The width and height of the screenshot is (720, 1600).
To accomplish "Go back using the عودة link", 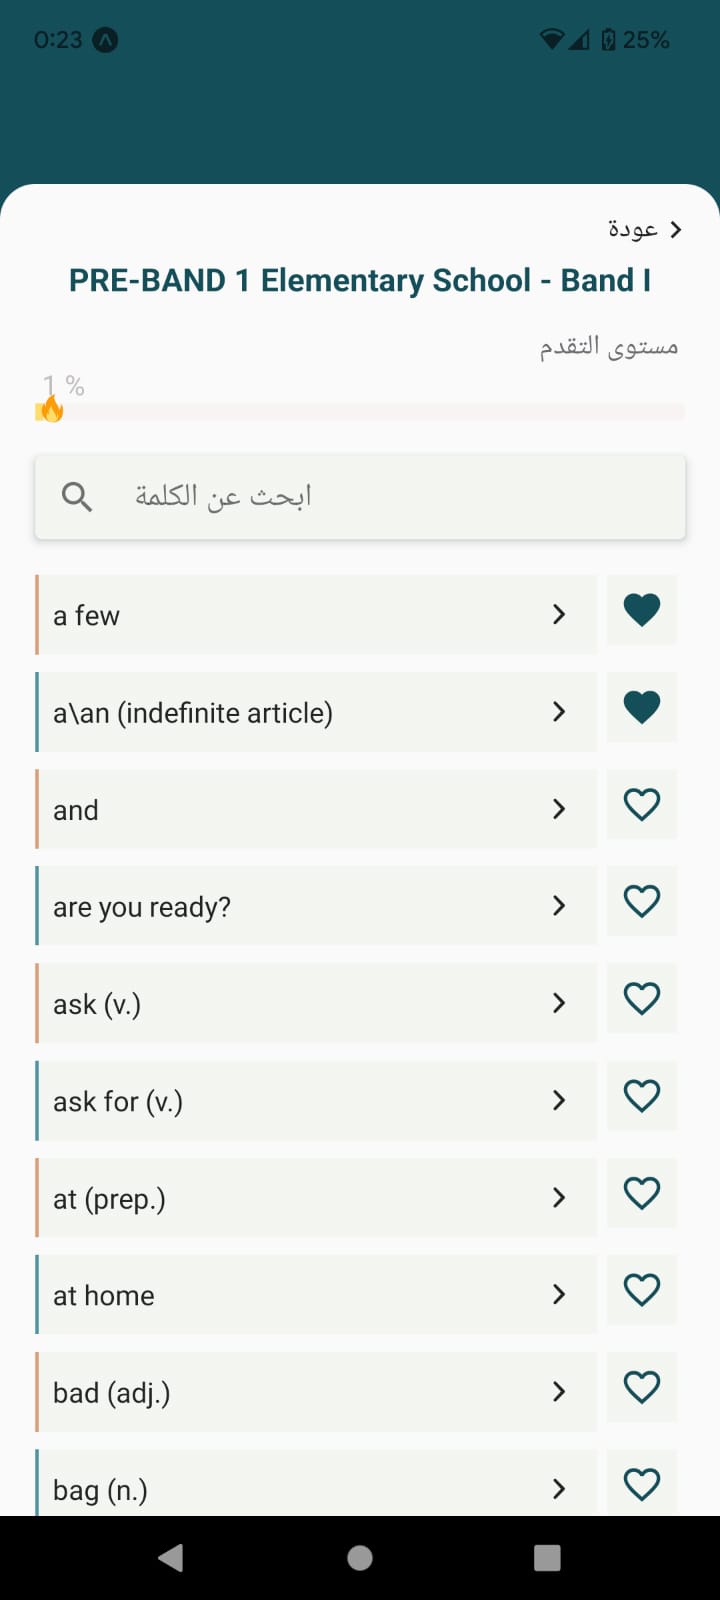I will point(645,229).
